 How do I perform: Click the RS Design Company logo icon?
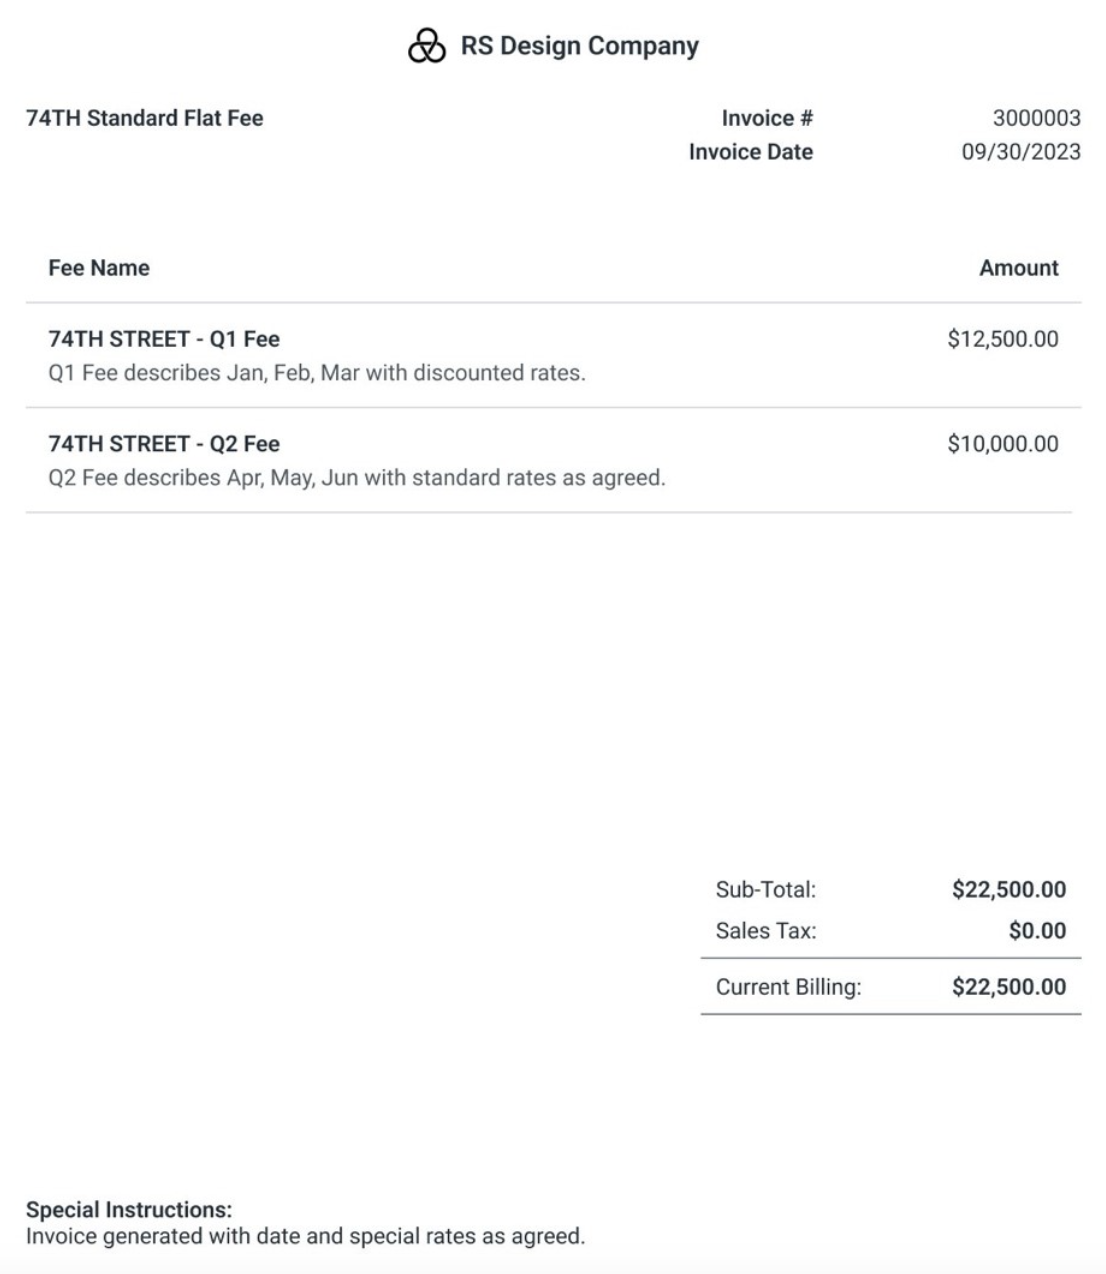click(x=427, y=46)
